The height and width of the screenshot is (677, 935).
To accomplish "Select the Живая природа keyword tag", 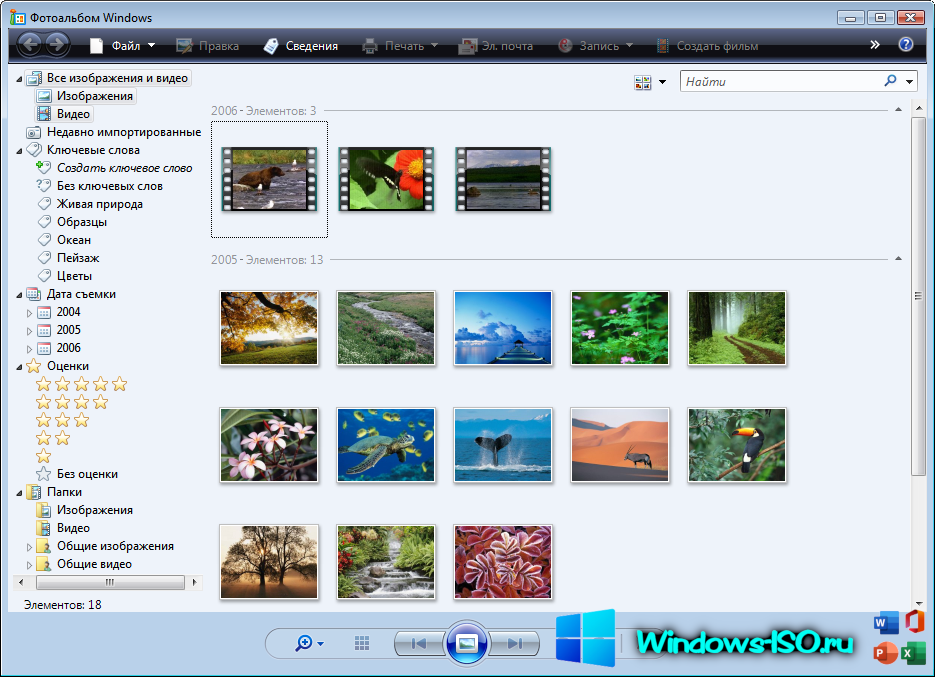I will tap(90, 204).
